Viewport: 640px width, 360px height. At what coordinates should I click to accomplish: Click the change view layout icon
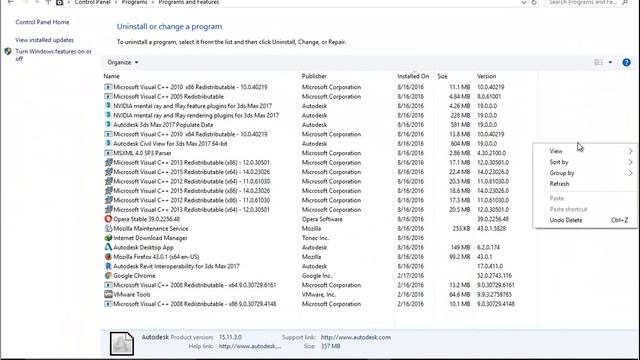[x=598, y=62]
